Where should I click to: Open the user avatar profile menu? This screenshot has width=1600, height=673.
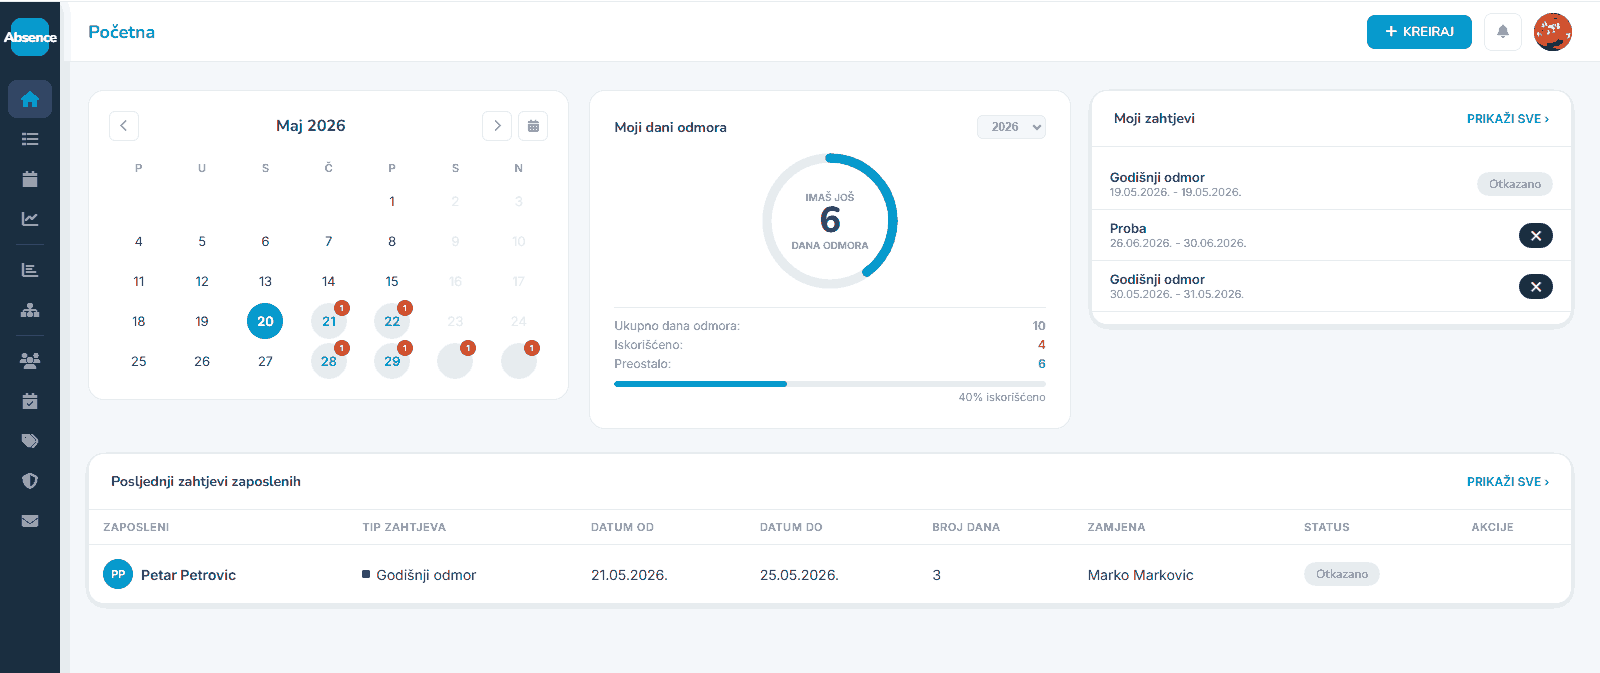1553,32
